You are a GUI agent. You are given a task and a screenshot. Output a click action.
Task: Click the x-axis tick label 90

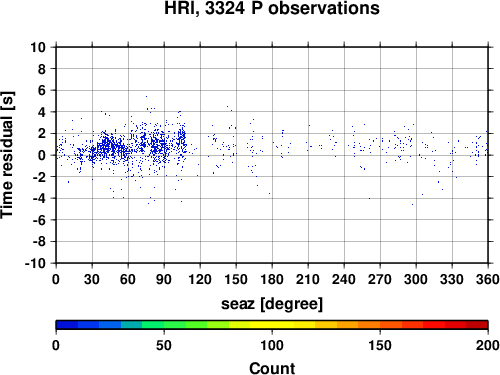tap(164, 279)
